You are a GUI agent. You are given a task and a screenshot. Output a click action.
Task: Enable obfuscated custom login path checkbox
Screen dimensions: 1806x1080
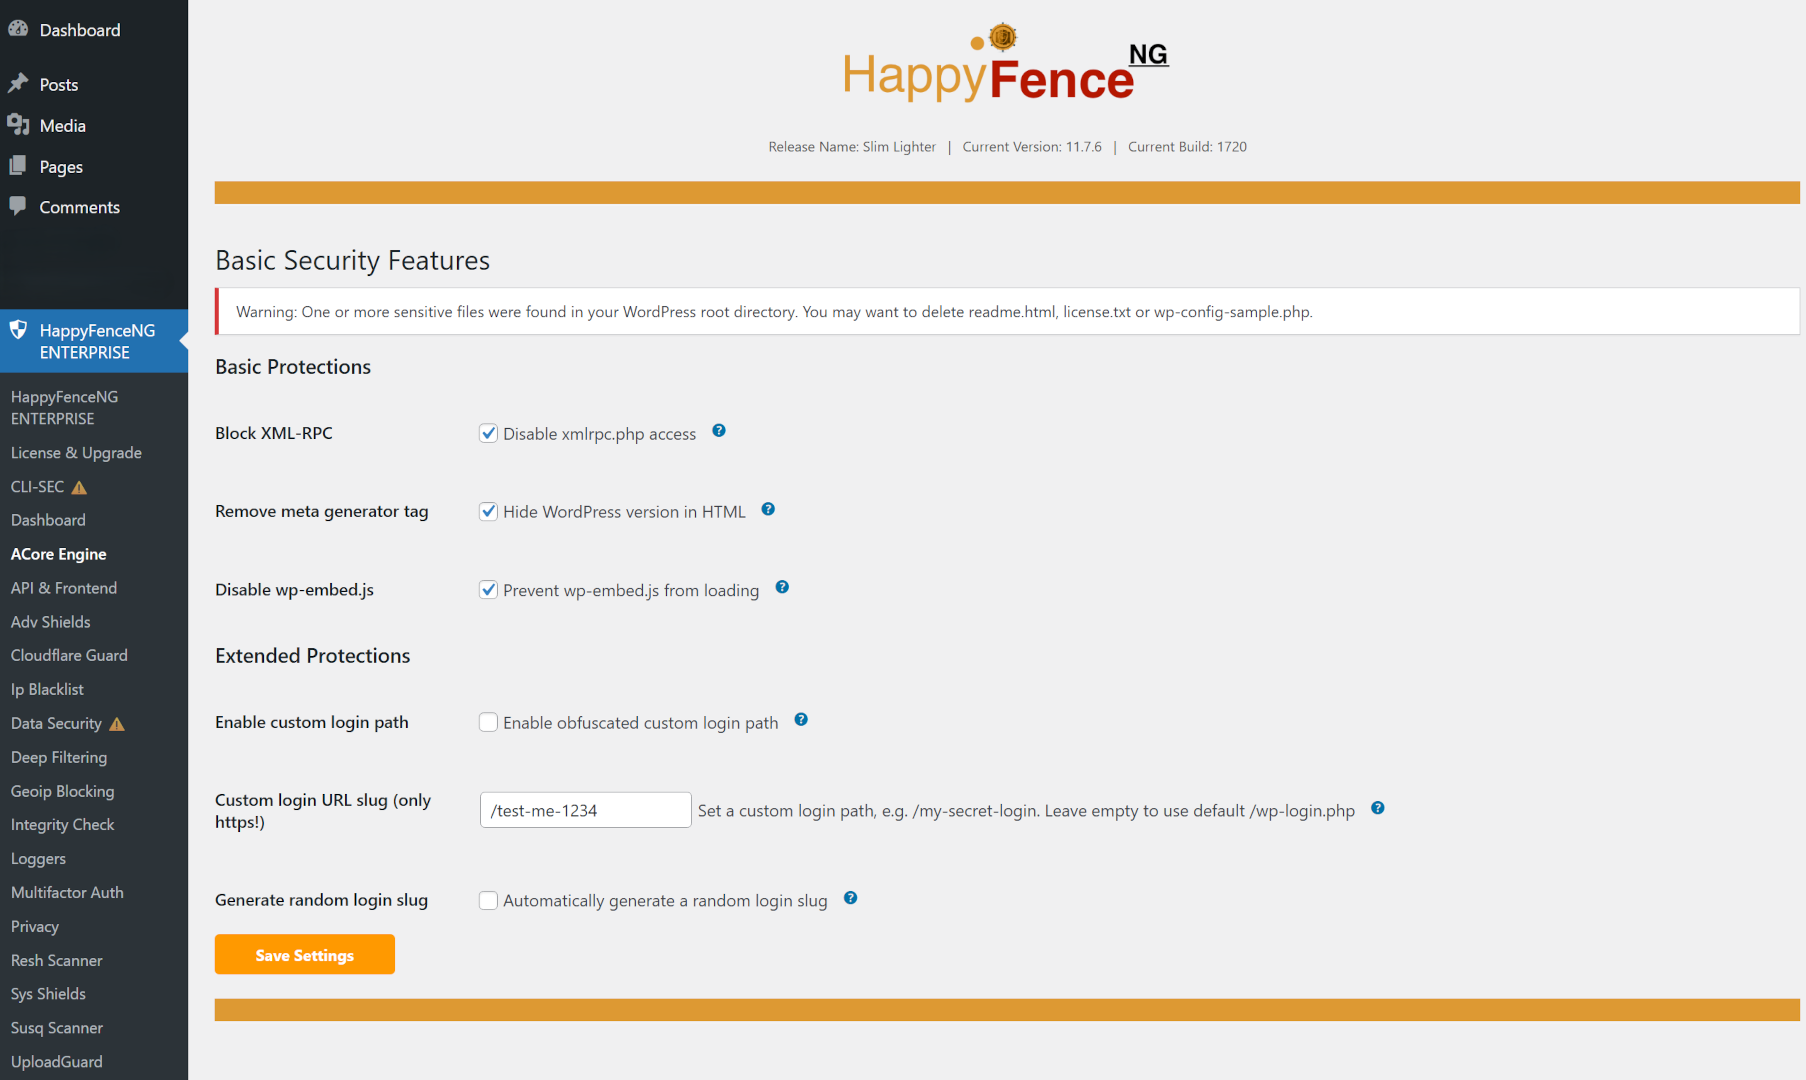[489, 722]
